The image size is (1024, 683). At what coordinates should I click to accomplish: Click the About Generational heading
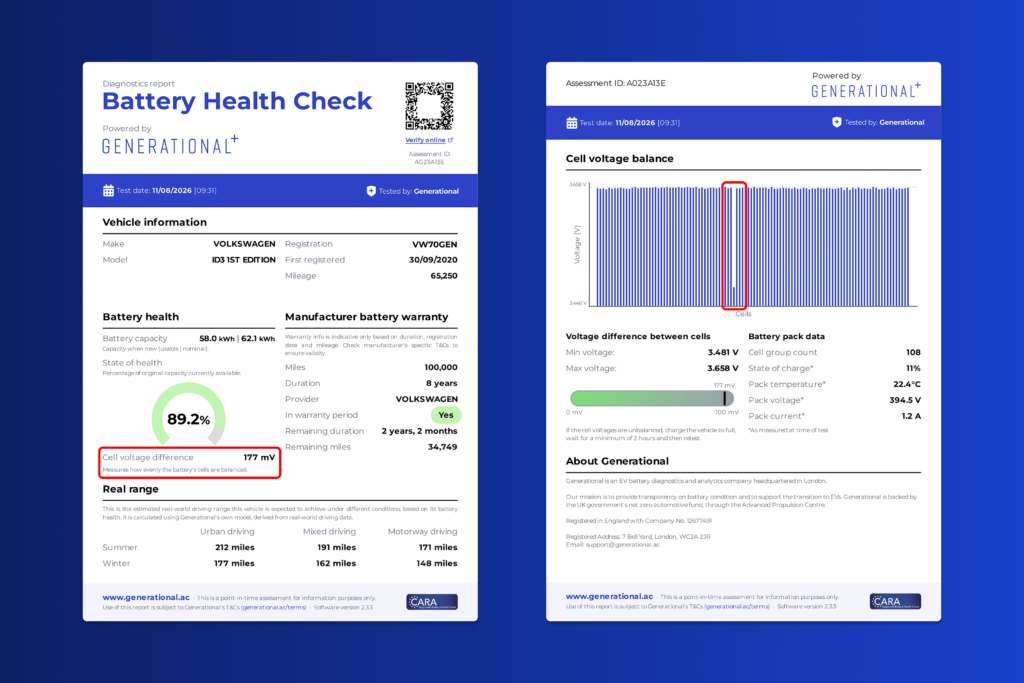(x=617, y=461)
